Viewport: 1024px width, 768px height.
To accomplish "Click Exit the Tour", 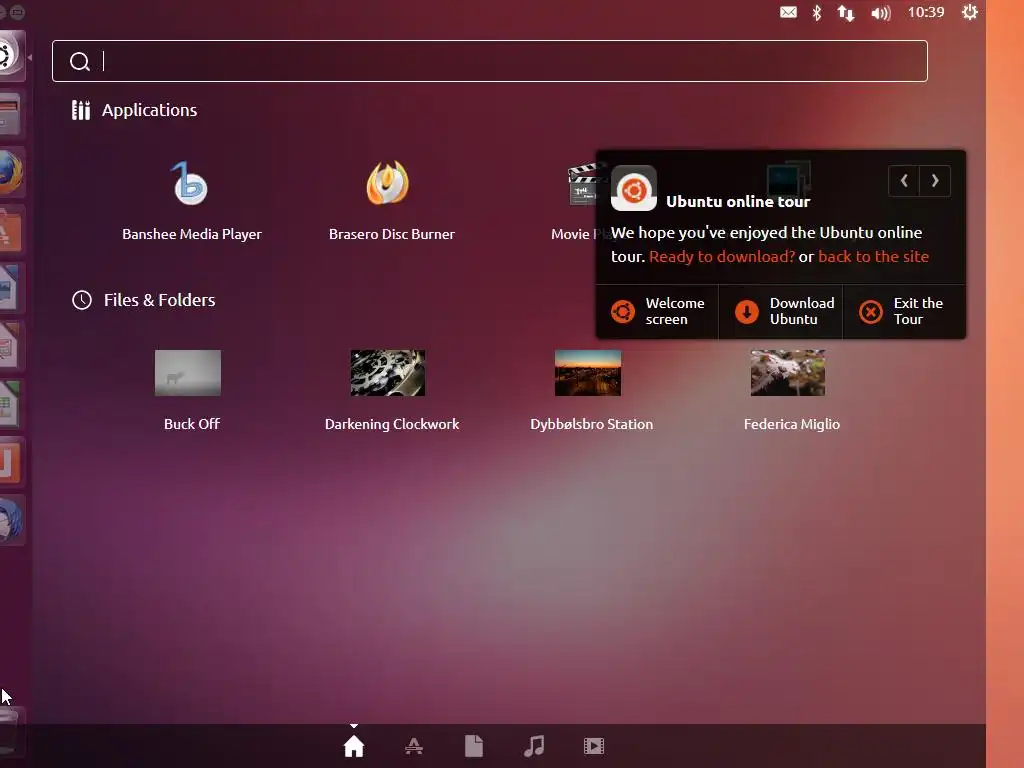I will tap(904, 312).
